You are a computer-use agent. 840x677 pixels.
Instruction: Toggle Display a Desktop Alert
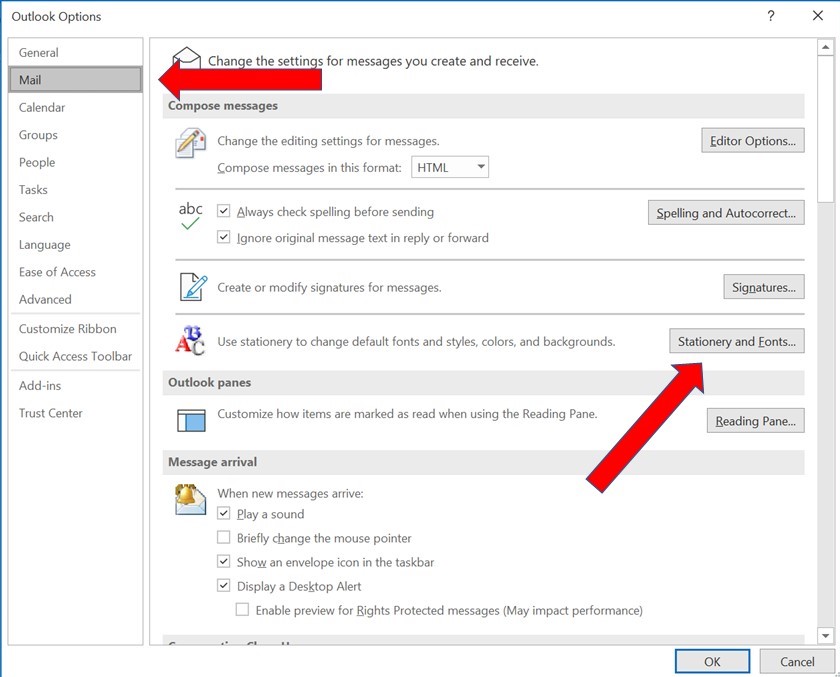pyautogui.click(x=223, y=585)
